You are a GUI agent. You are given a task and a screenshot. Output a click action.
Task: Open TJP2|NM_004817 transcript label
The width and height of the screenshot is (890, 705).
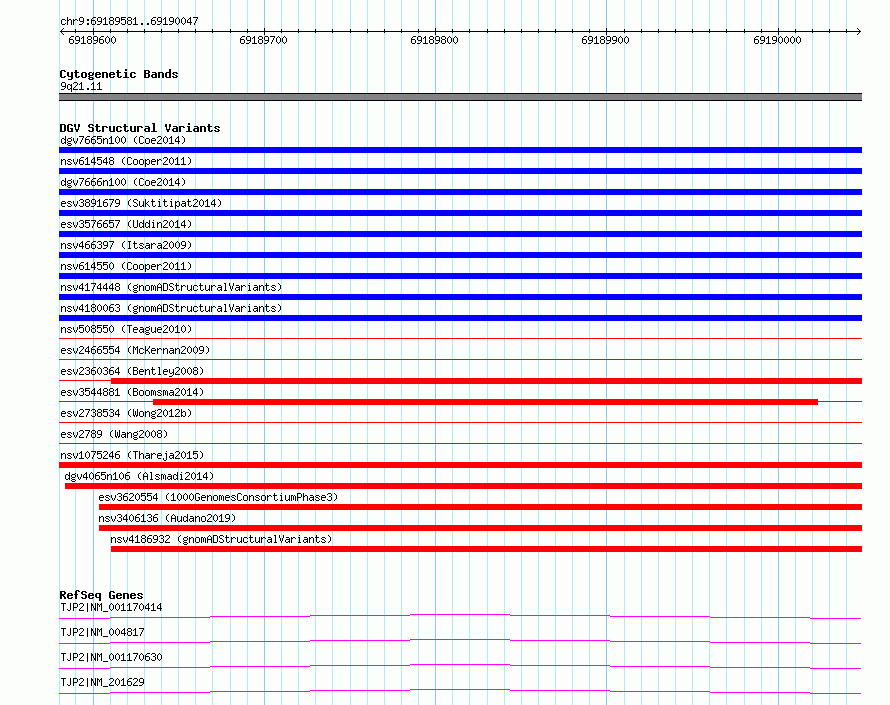click(102, 632)
